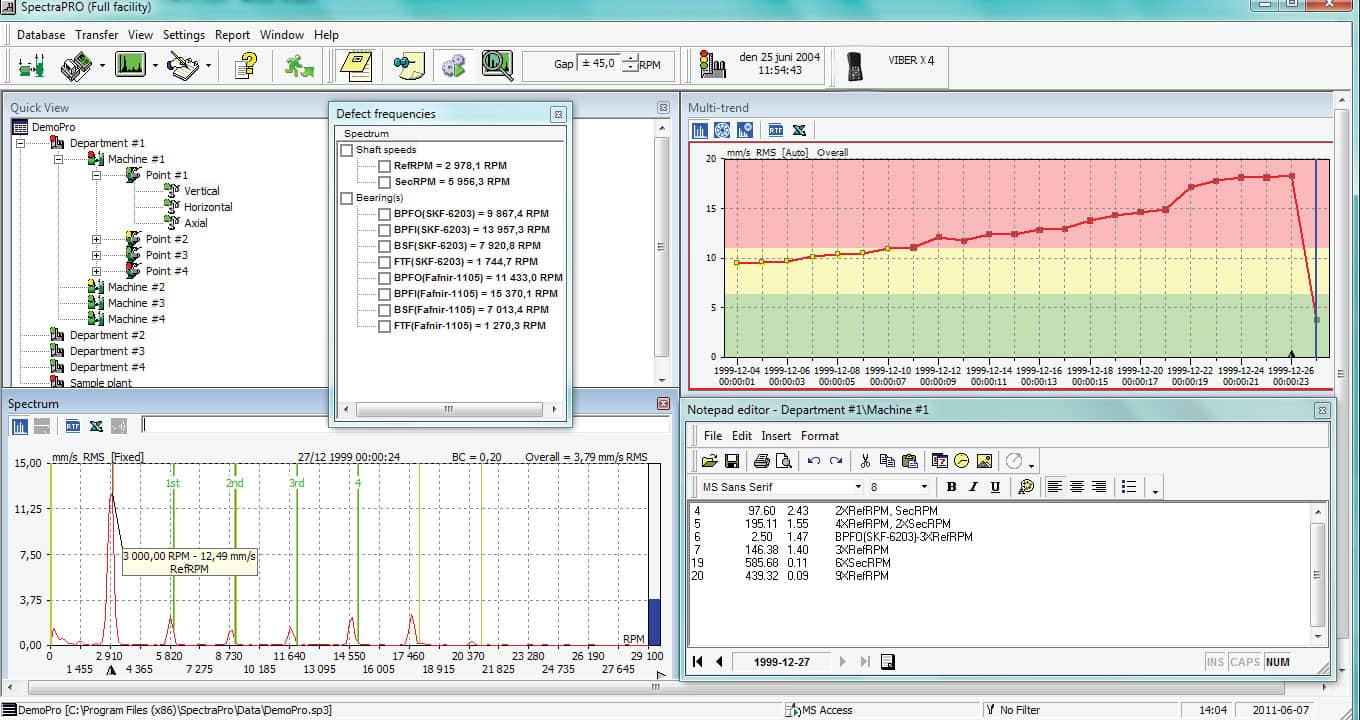Viewport: 1360px width, 720px height.
Task: Click the green running man exit icon
Action: click(298, 67)
